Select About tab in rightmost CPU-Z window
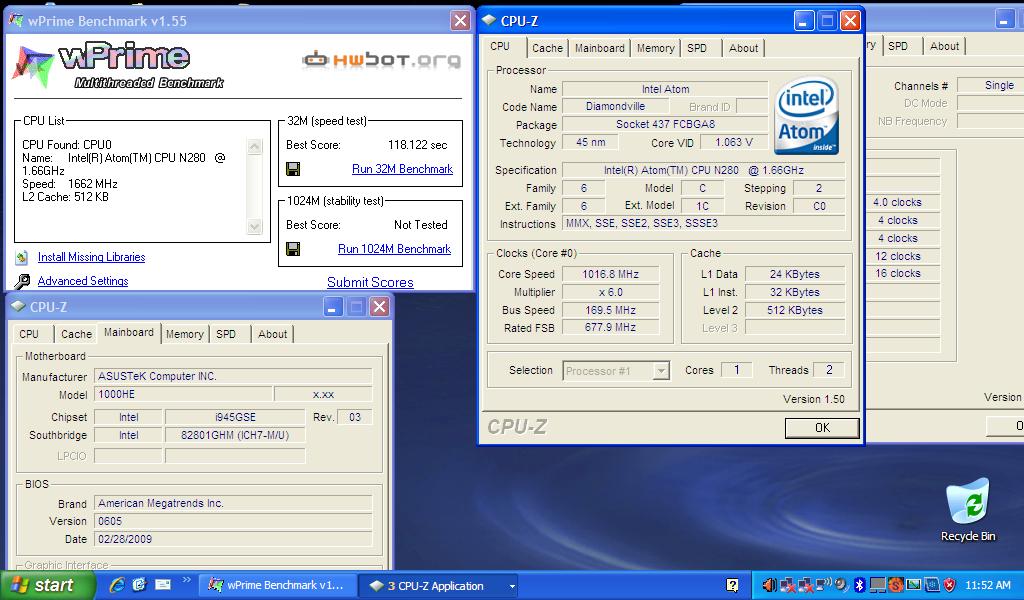 (x=944, y=46)
